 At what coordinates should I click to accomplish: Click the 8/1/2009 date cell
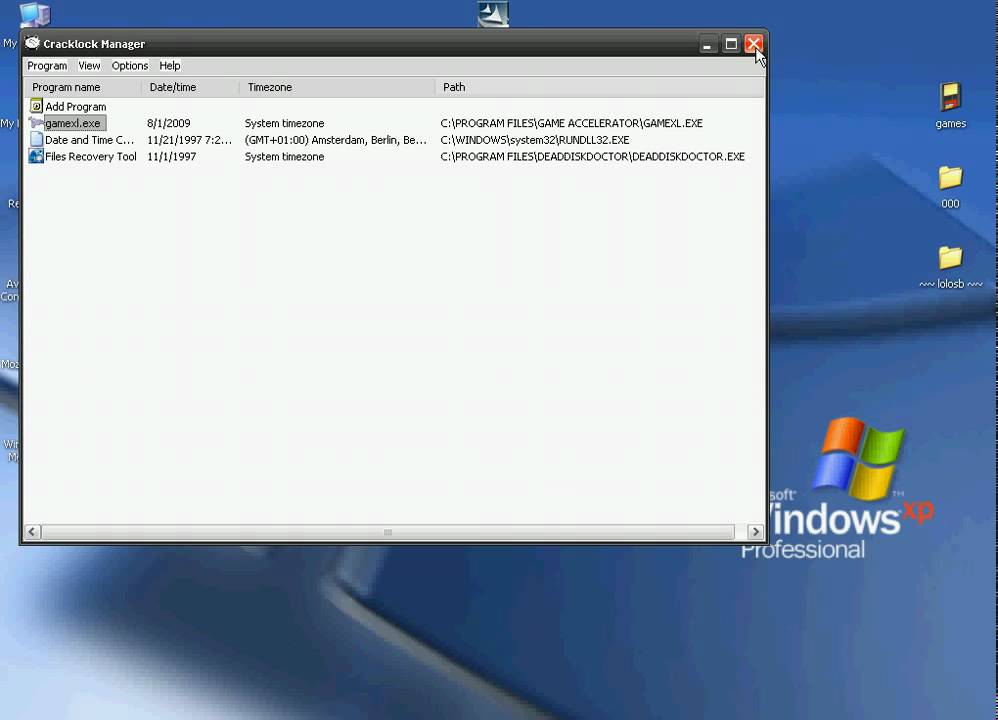169,123
